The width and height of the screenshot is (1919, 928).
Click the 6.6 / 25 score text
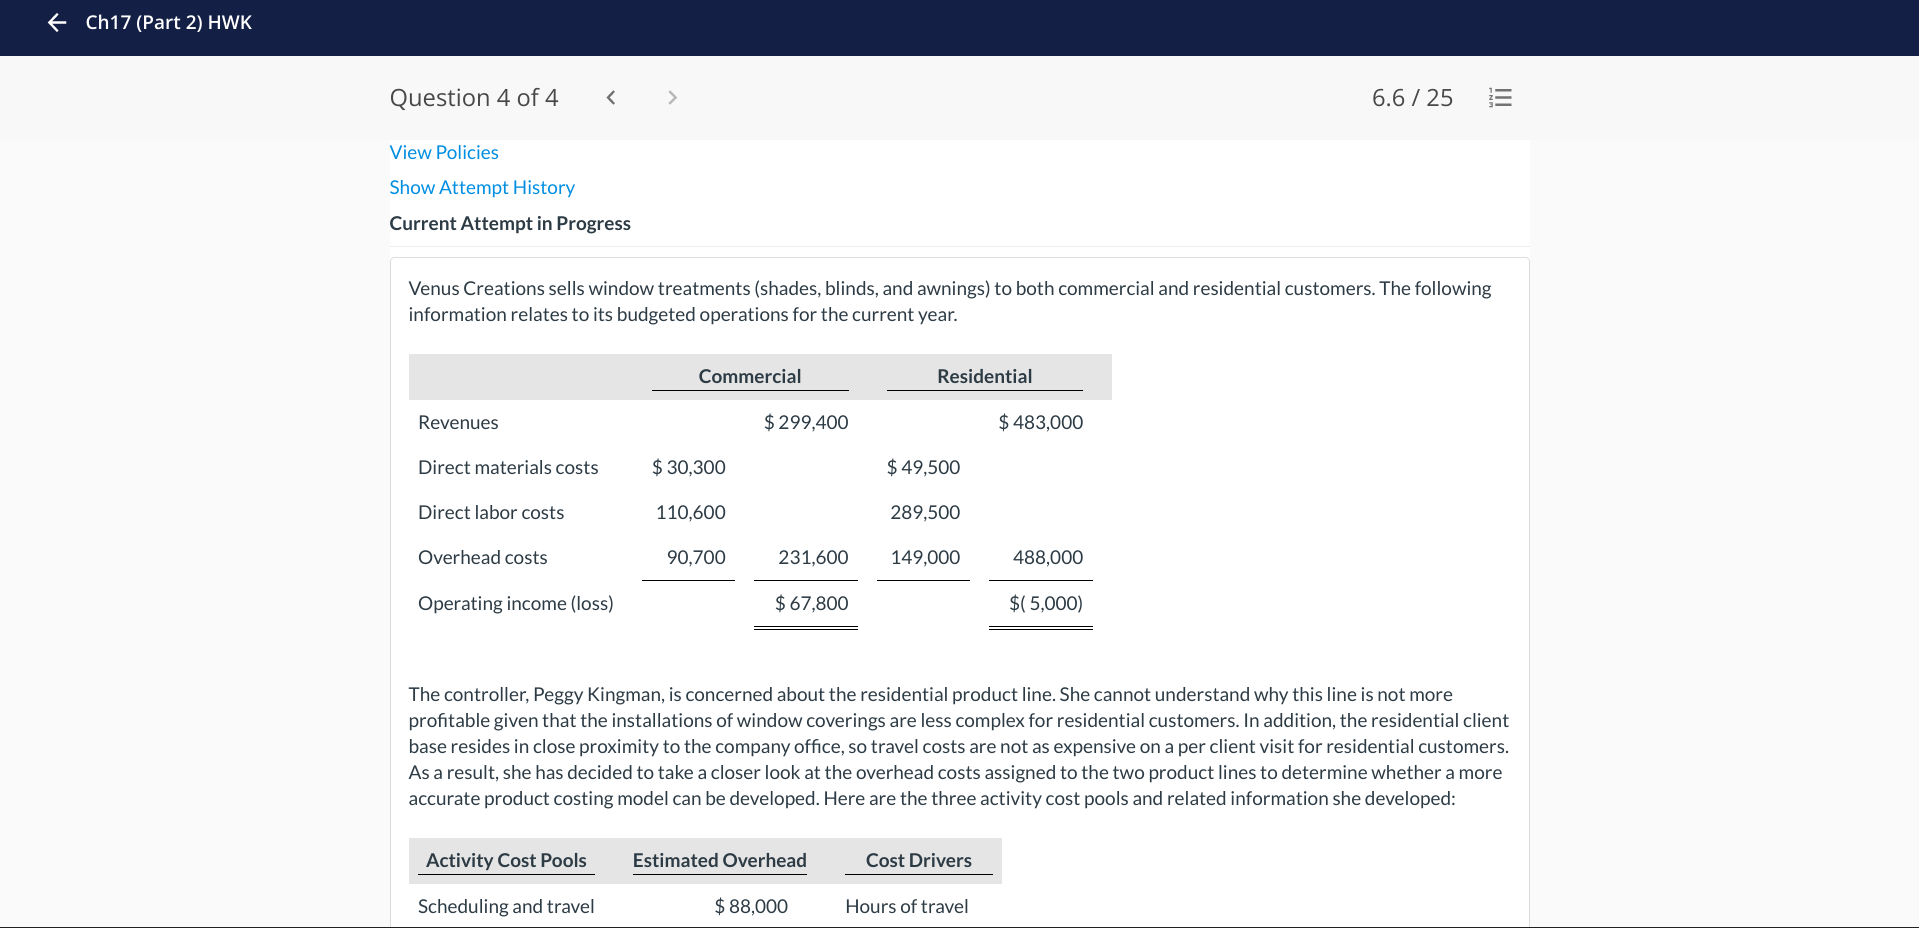point(1412,98)
